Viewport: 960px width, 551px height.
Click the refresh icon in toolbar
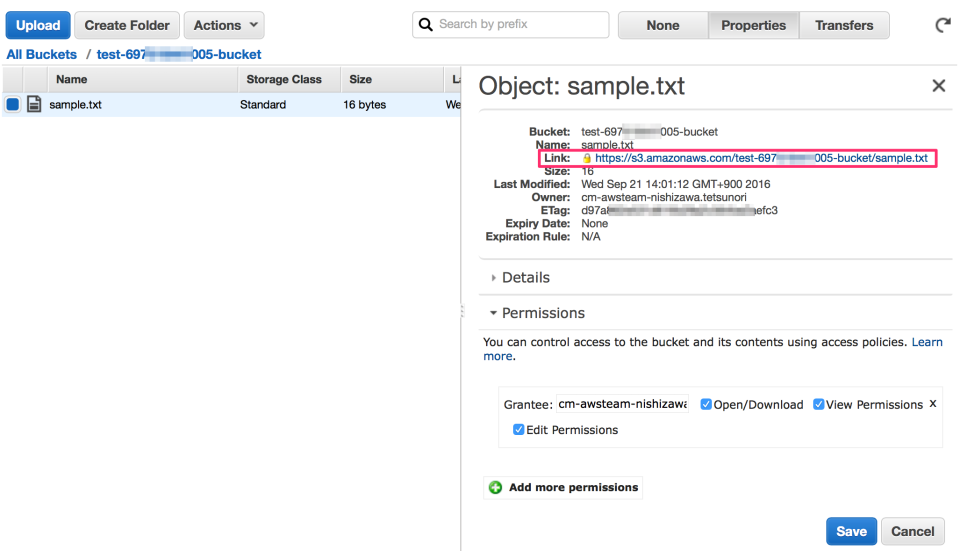point(943,25)
